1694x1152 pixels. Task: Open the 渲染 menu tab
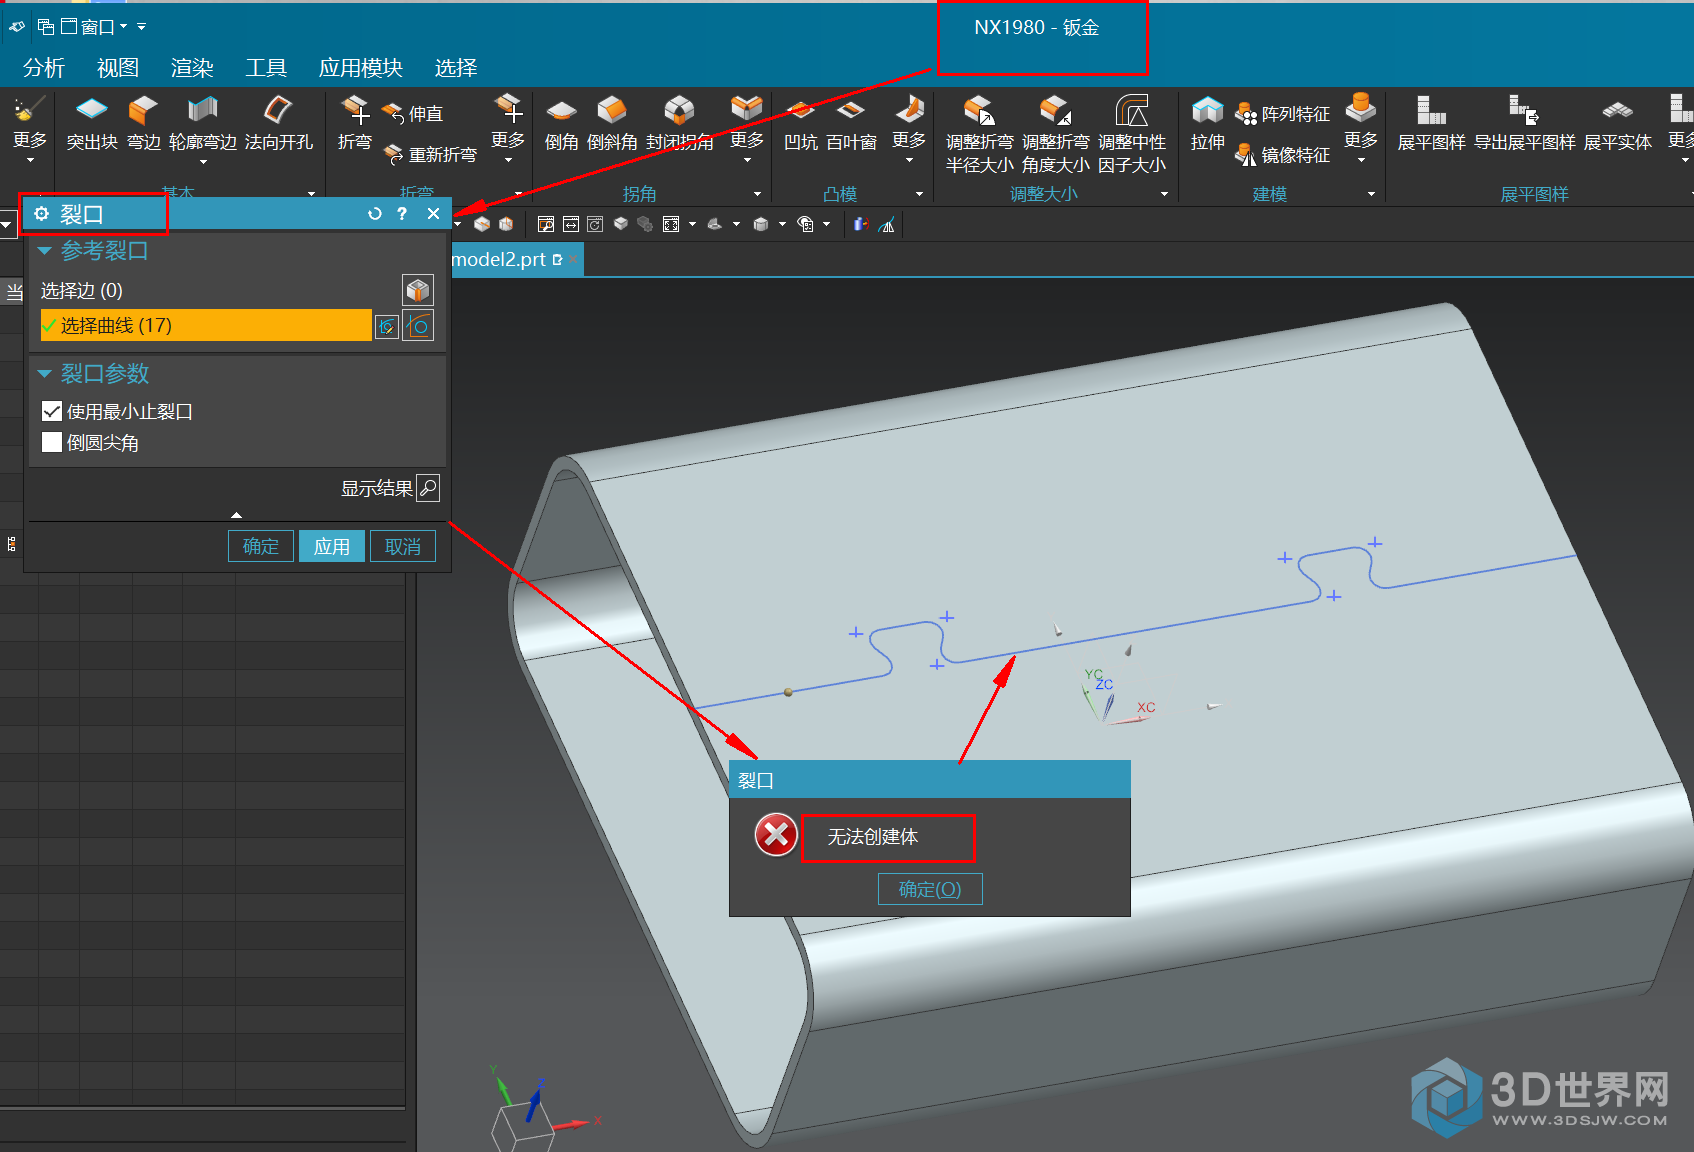pos(192,68)
